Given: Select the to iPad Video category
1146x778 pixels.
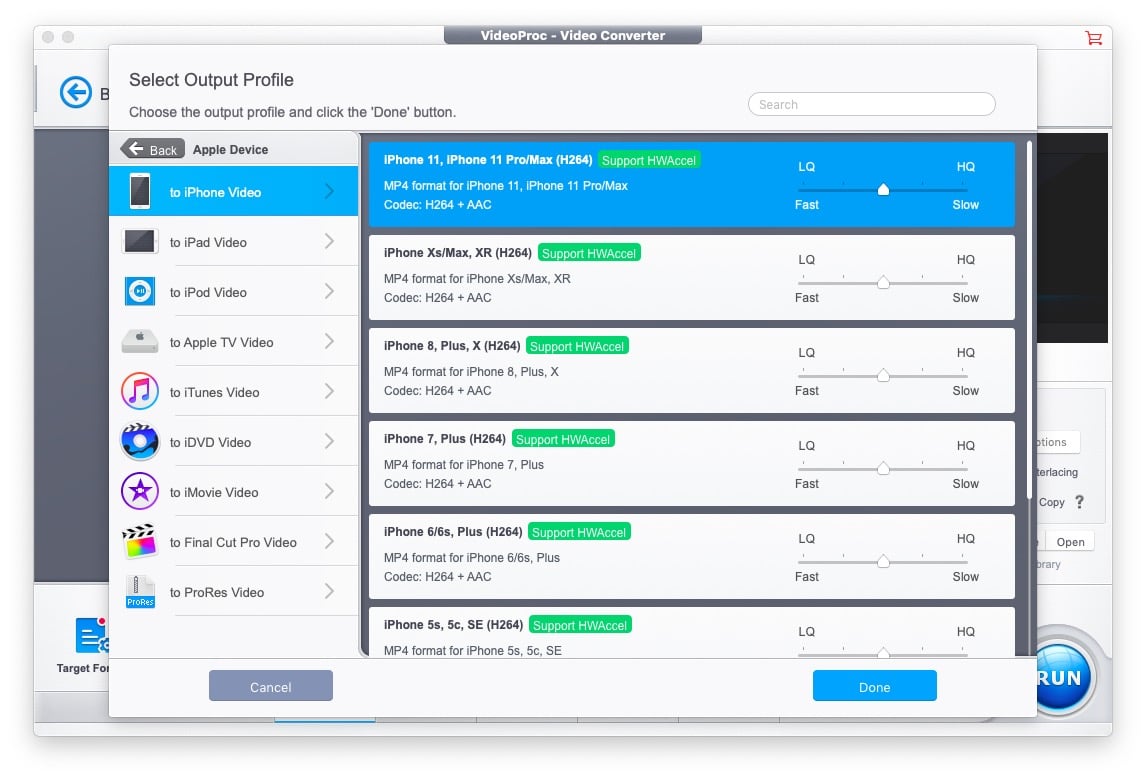Looking at the screenshot, I should pos(233,241).
